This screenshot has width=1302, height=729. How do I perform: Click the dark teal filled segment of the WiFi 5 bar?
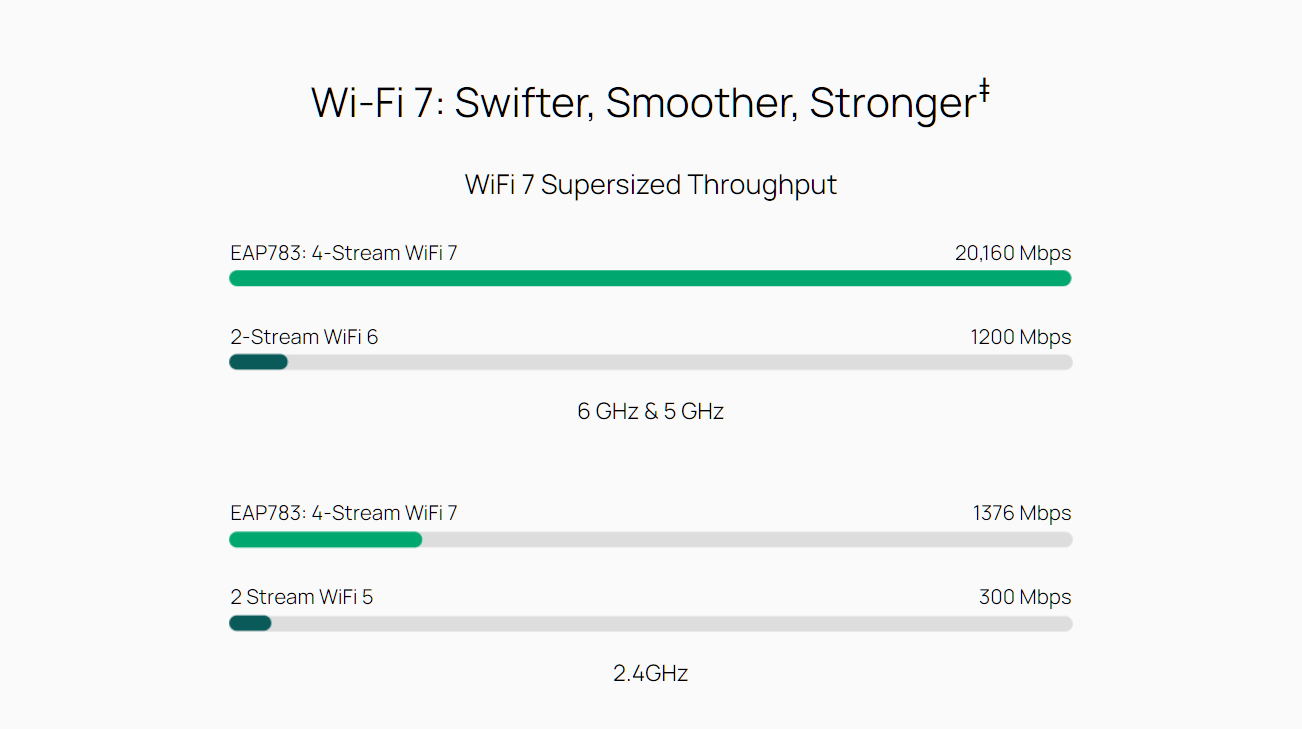pyautogui.click(x=250, y=623)
